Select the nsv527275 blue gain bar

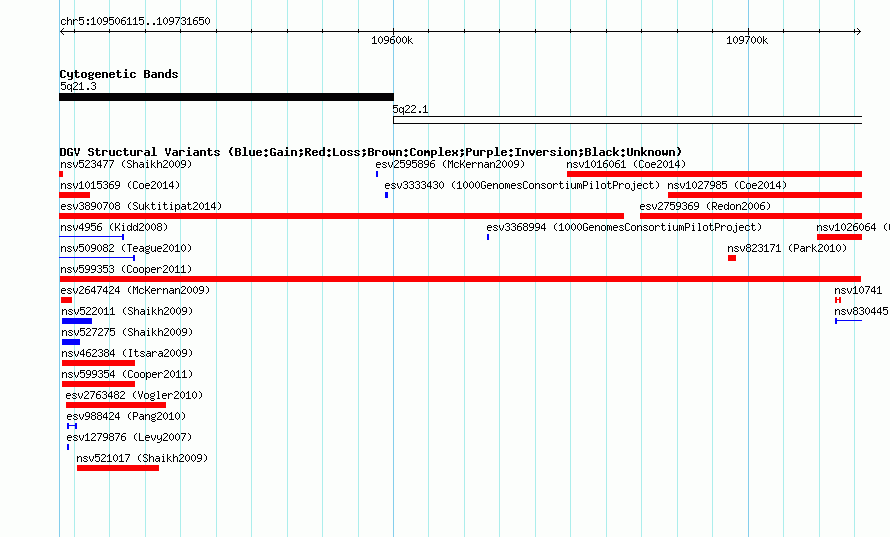[71, 342]
